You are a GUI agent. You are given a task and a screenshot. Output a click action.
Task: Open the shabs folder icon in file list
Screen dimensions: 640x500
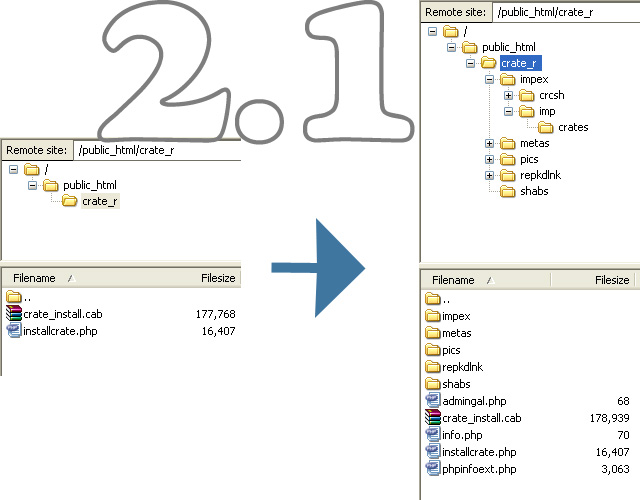point(433,384)
